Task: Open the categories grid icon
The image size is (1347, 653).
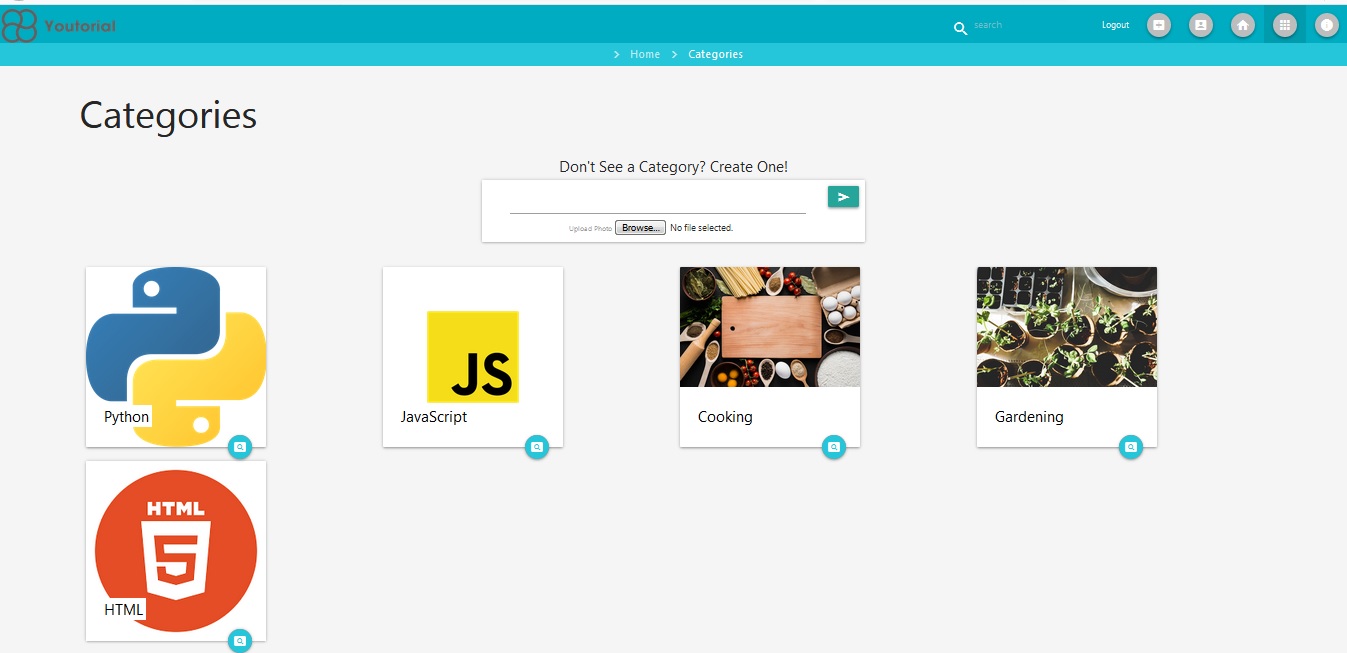Action: pos(1285,25)
